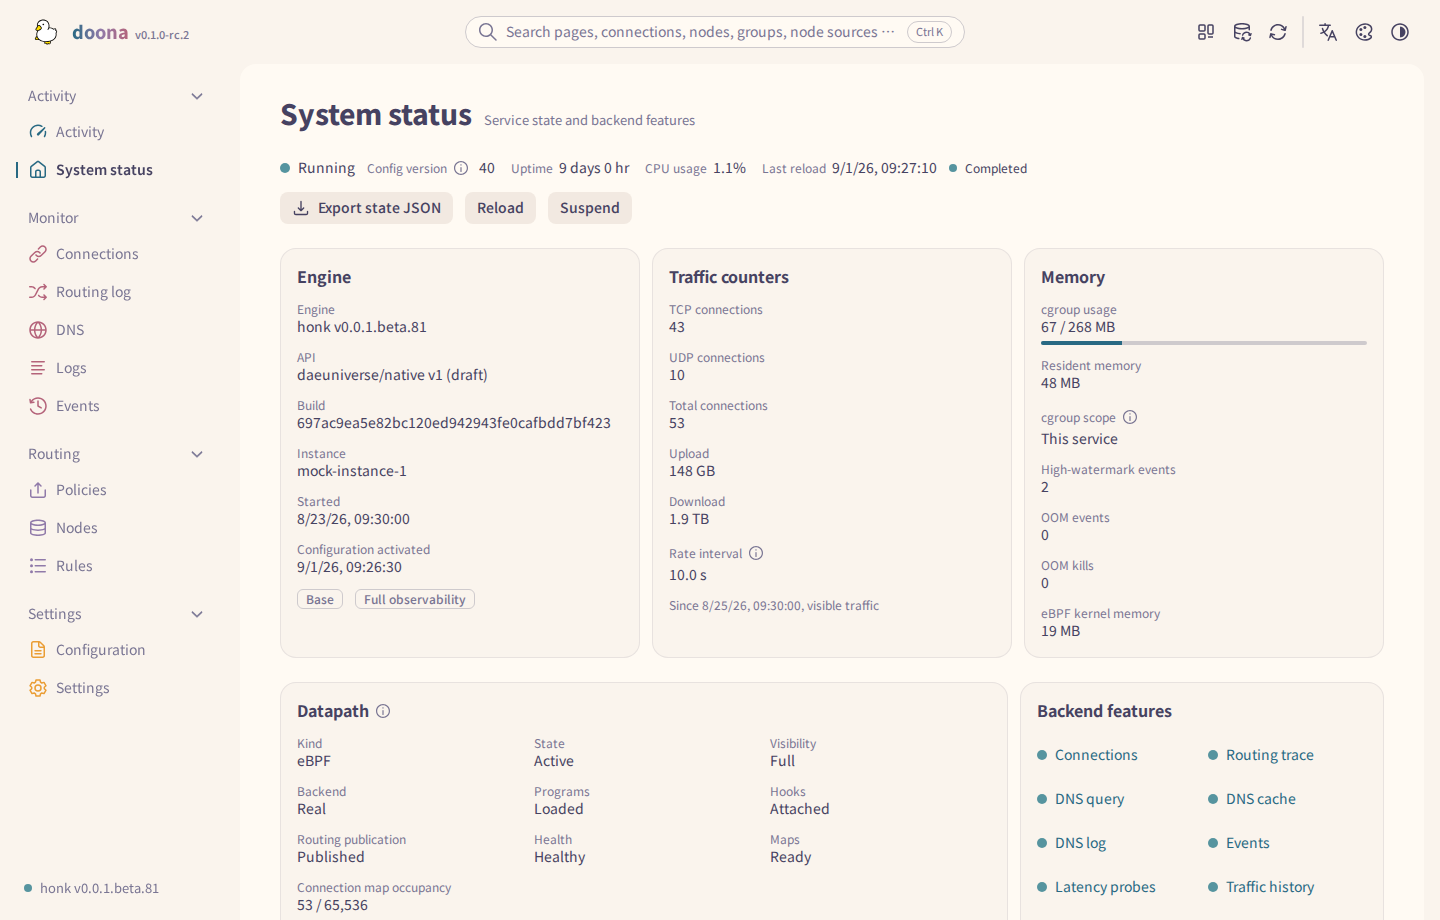The image size is (1440, 920).
Task: Open DNS cache backend feature link
Action: [1260, 799]
